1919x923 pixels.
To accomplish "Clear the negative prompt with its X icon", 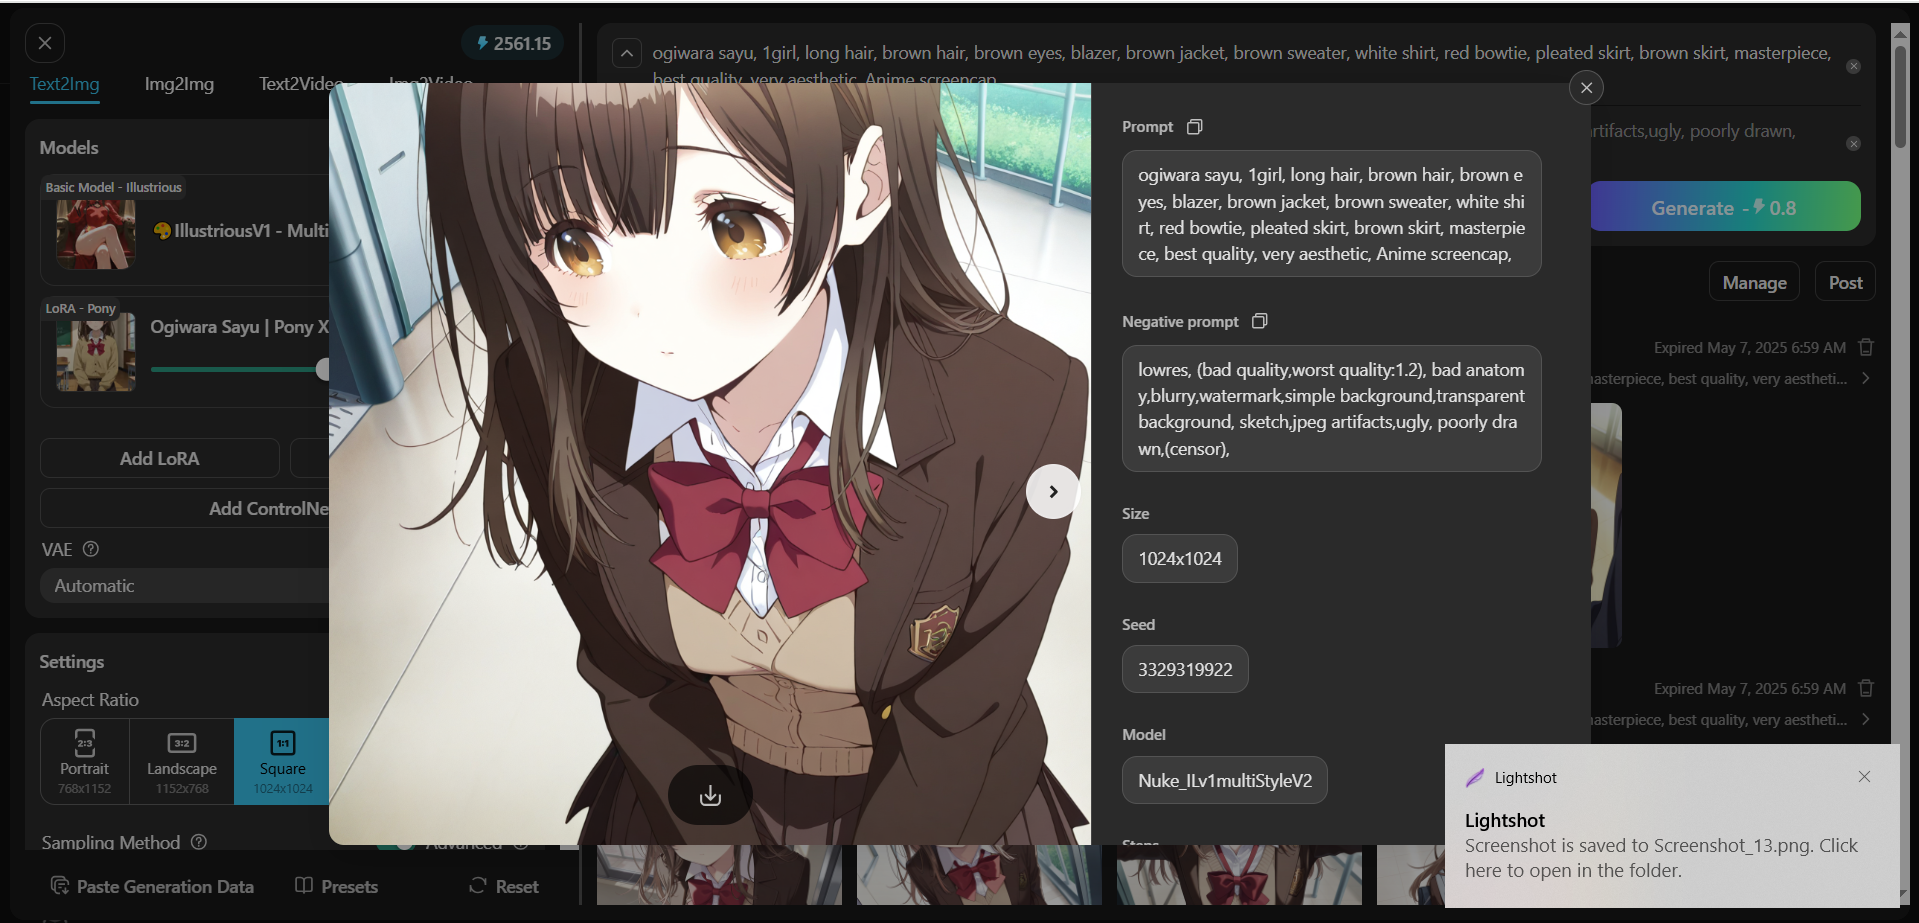I will pyautogui.click(x=1853, y=144).
